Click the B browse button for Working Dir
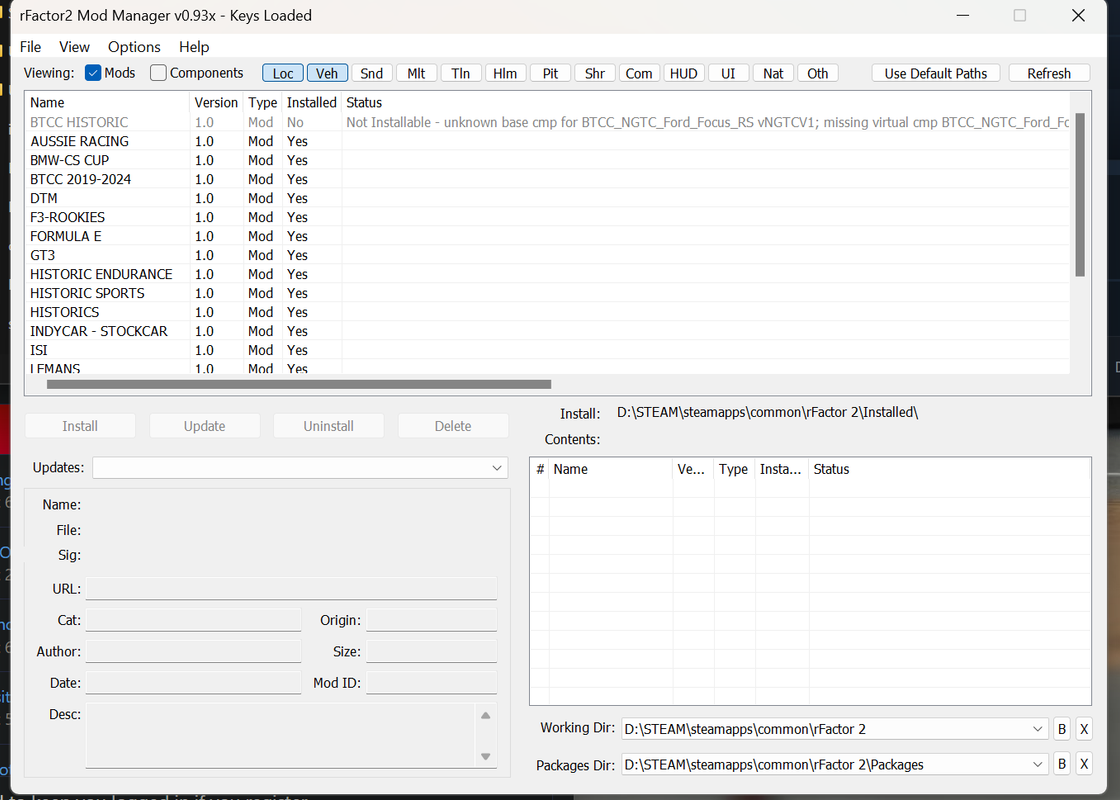 (x=1061, y=729)
